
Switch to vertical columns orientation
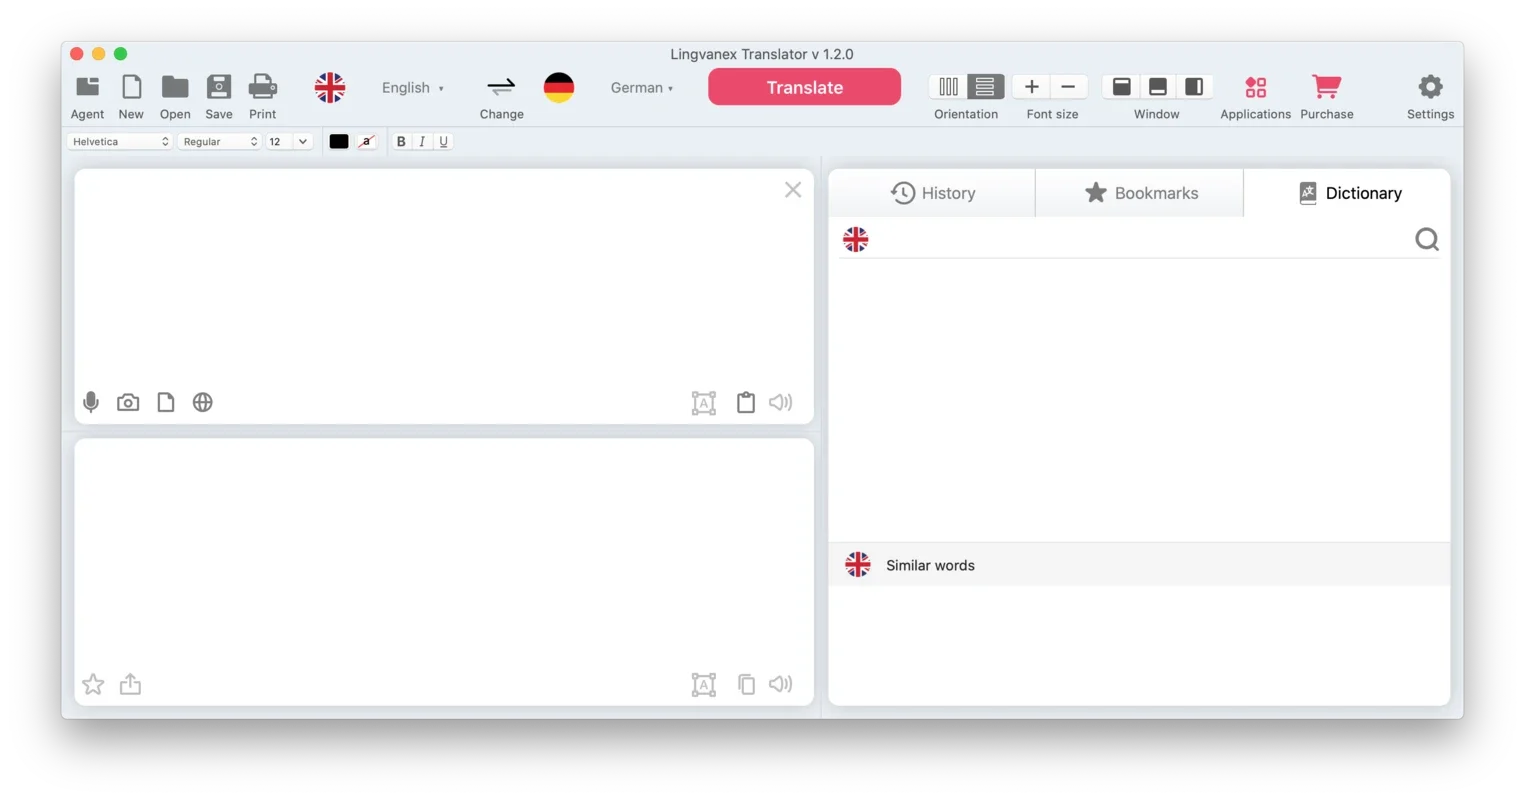tap(948, 87)
